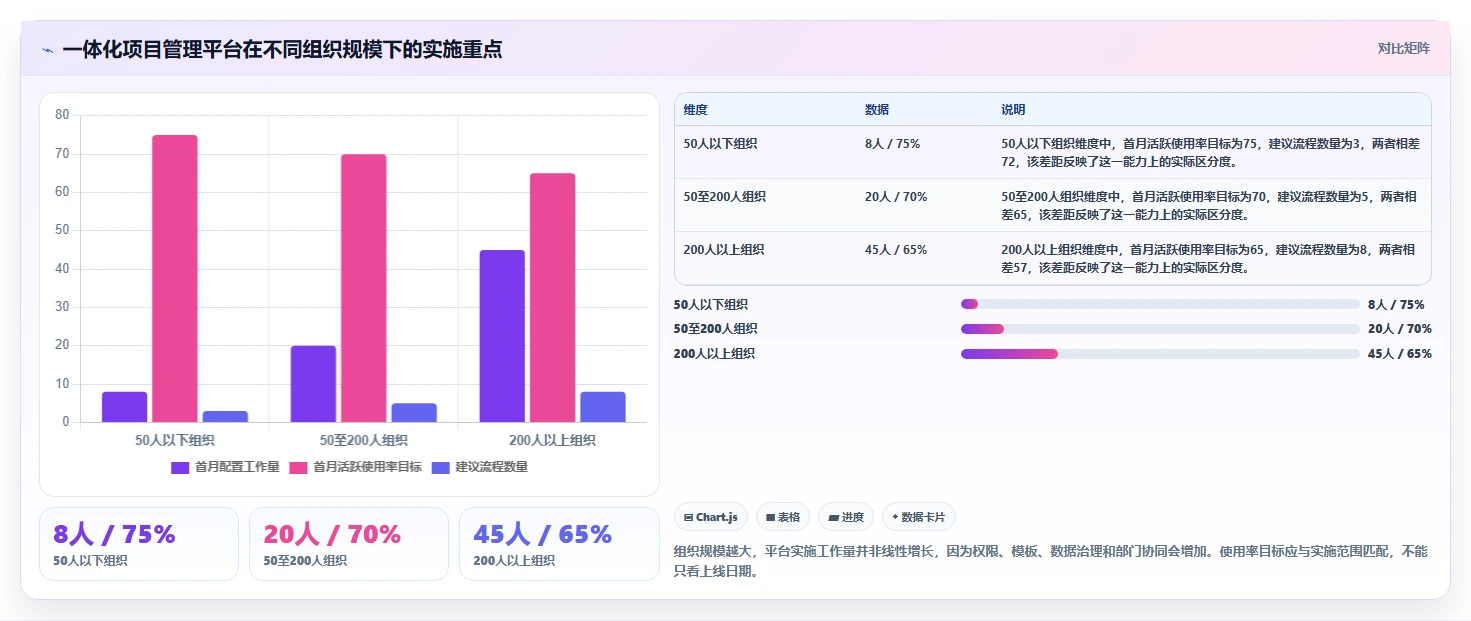The height and width of the screenshot is (621, 1471).
Task: Click table cell 50人以下组织
Action: [x=721, y=144]
